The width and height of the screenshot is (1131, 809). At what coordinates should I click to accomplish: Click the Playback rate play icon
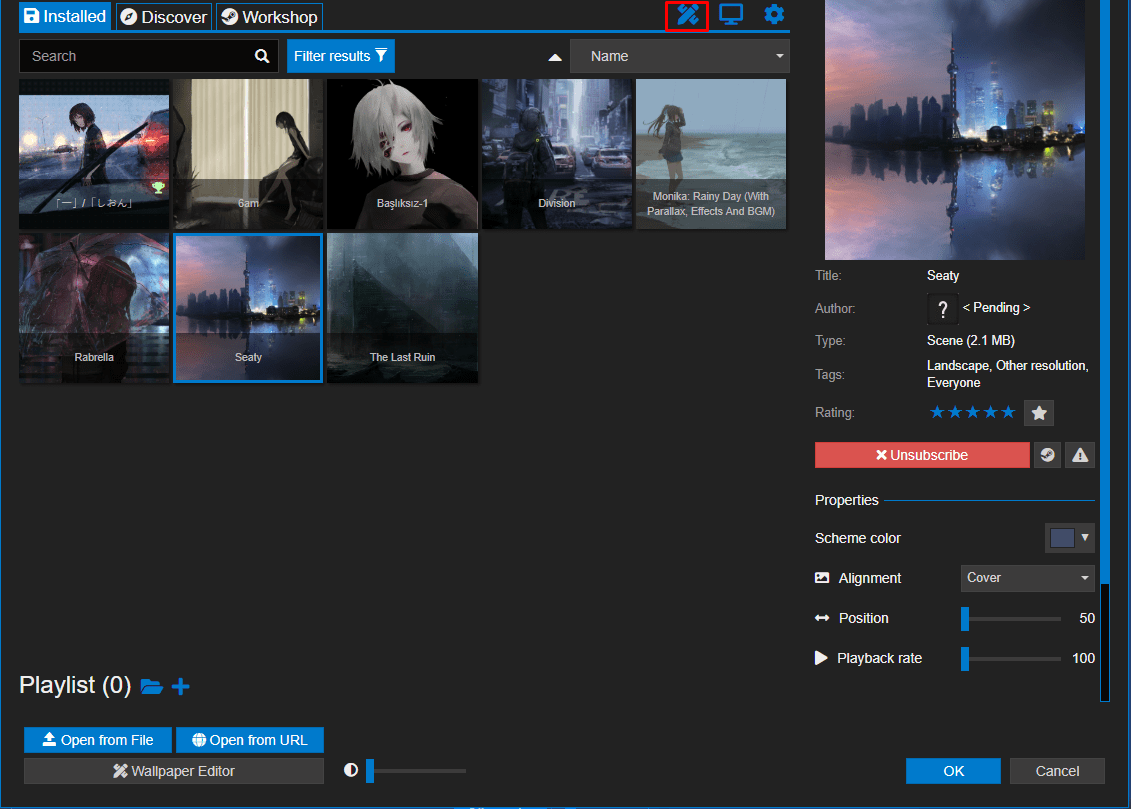[821, 658]
